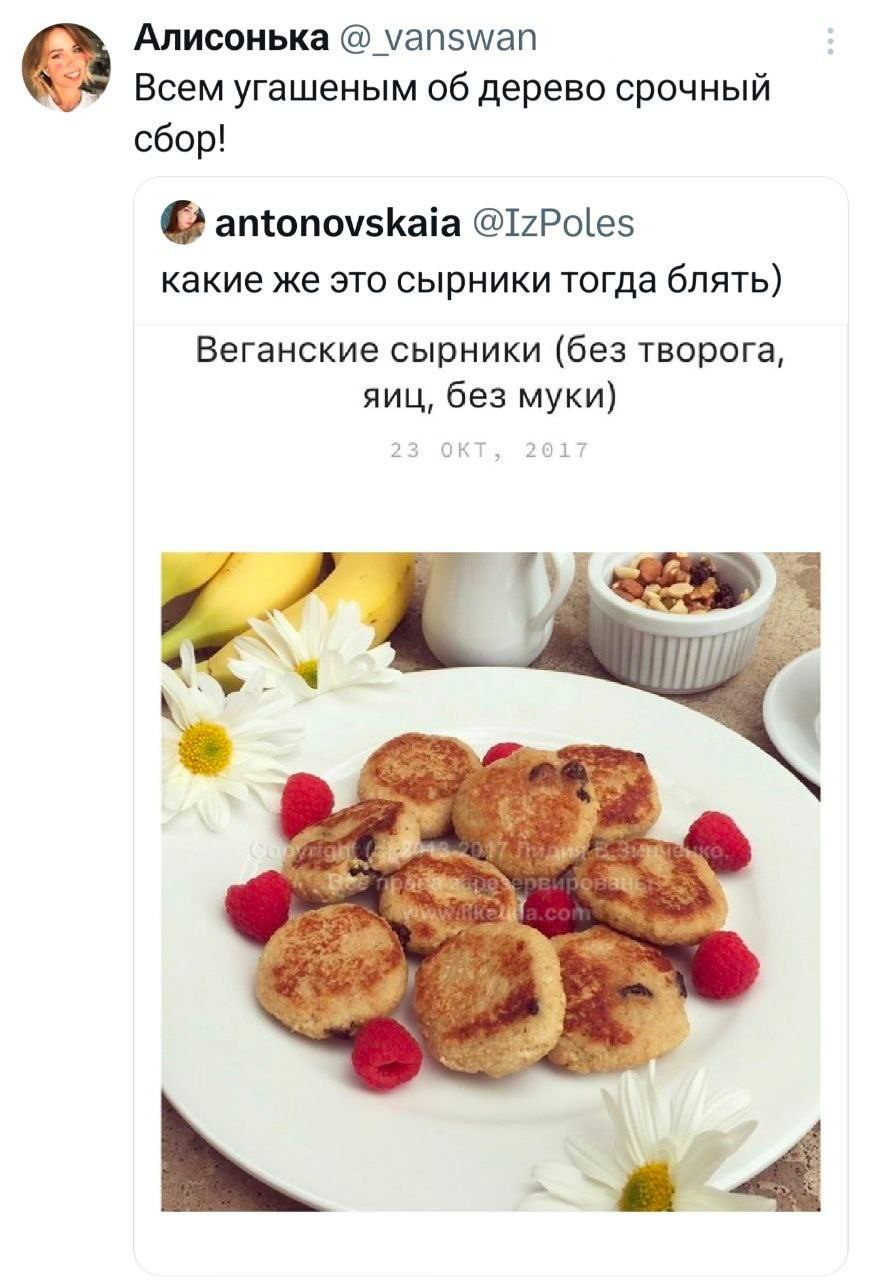Image resolution: width=870 pixels, height=1280 pixels.
Task: Click the daisy at the photo's bottom edge
Action: (x=648, y=1150)
